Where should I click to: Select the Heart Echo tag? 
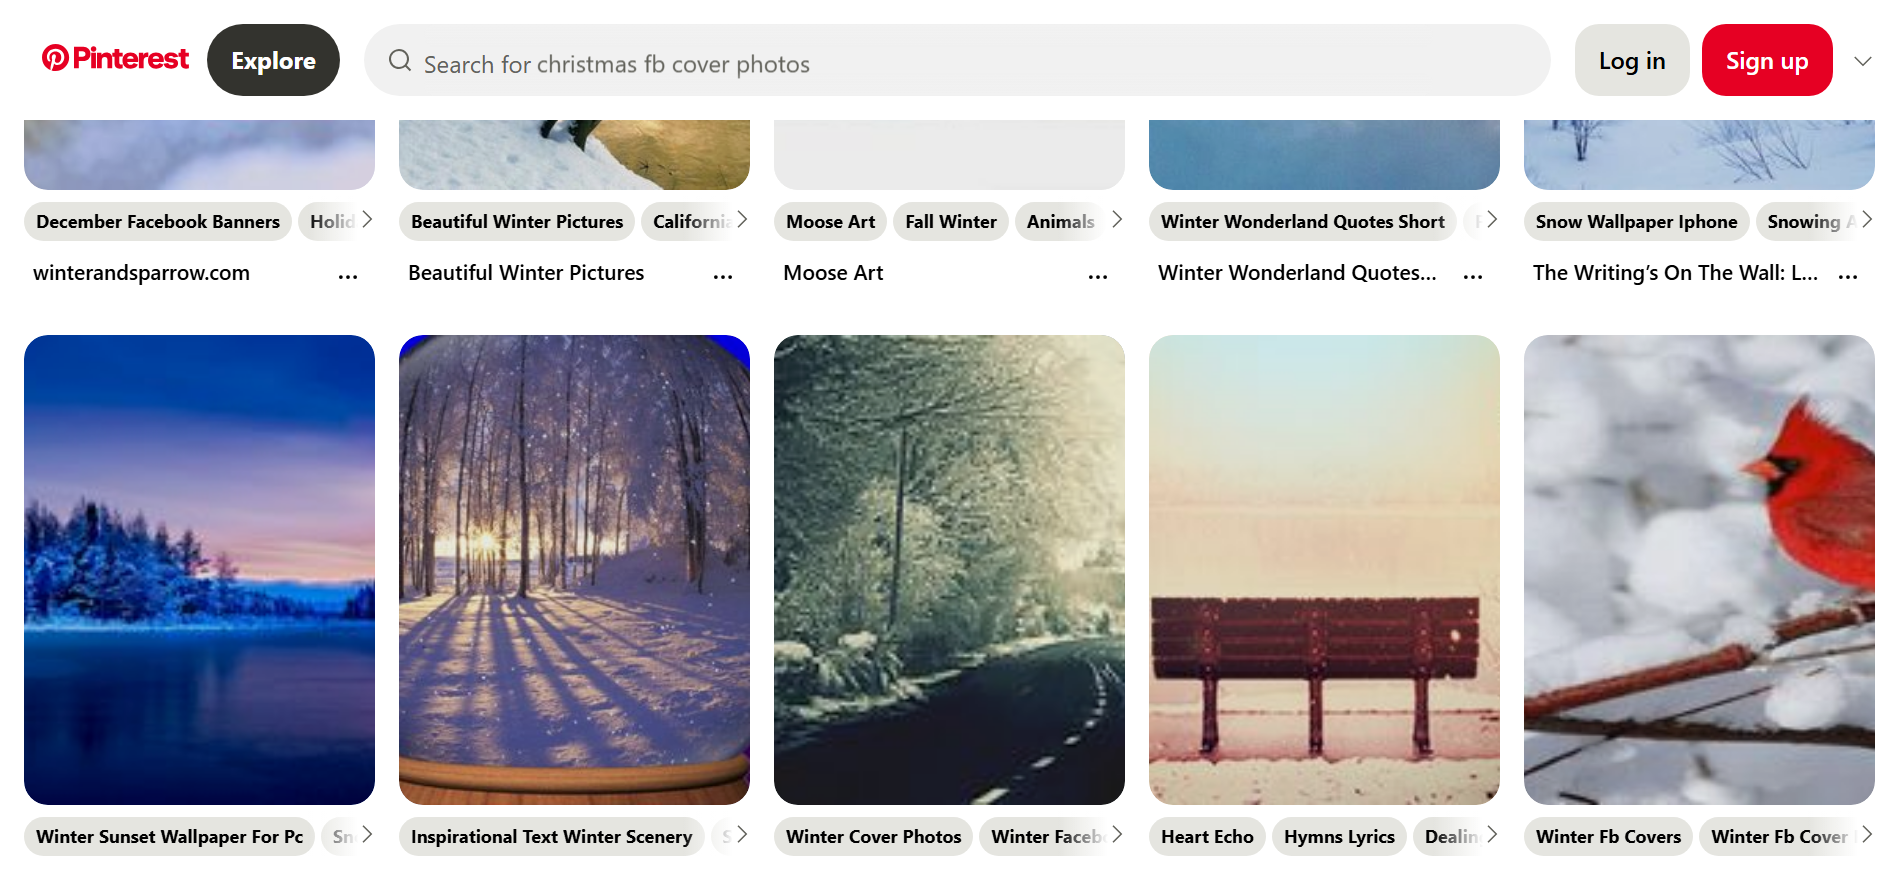pos(1207,836)
